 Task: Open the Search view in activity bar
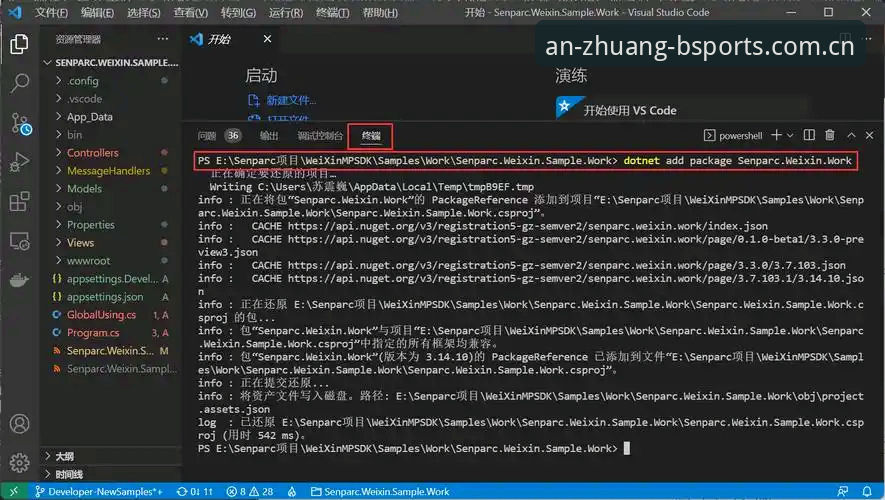(x=19, y=83)
